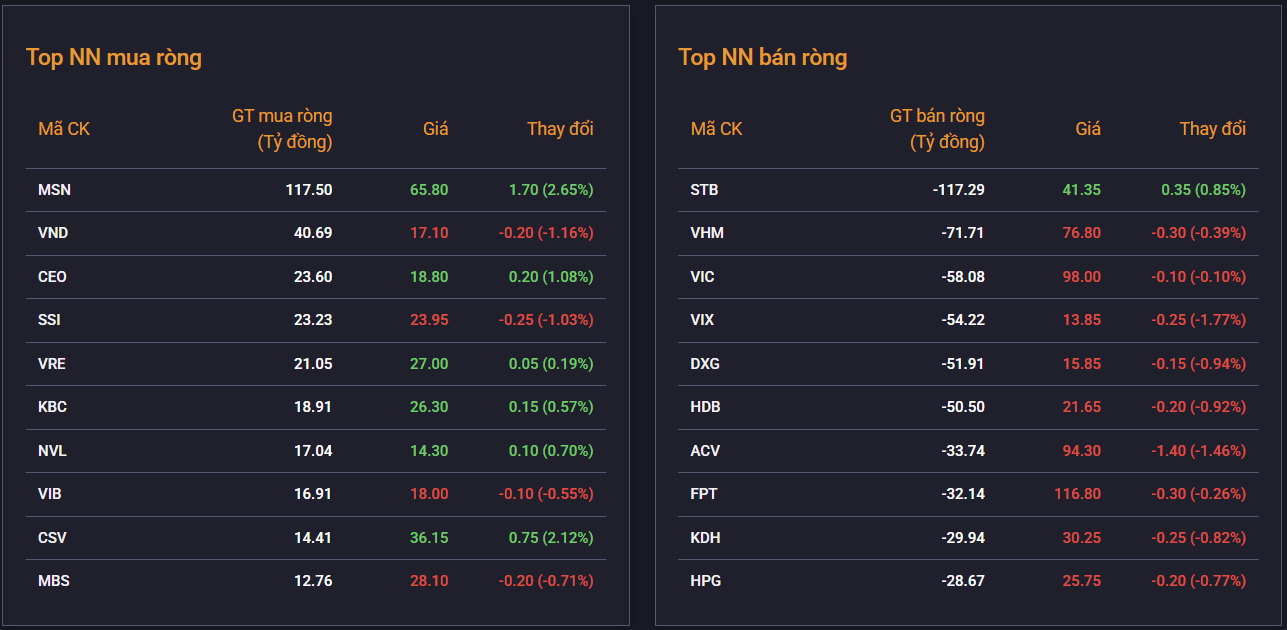This screenshot has width=1287, height=630.
Task: Click VND net buy value 40.69
Action: coord(313,233)
